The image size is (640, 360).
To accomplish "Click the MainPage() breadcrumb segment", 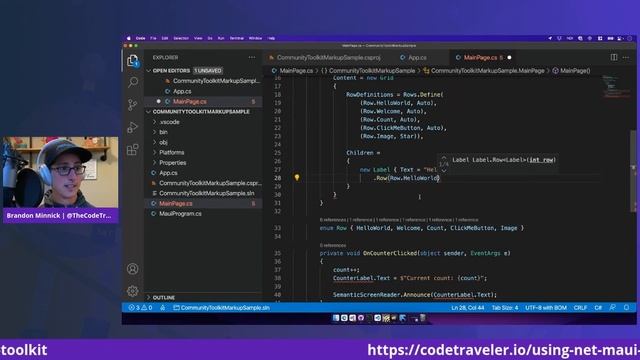I will coord(571,71).
